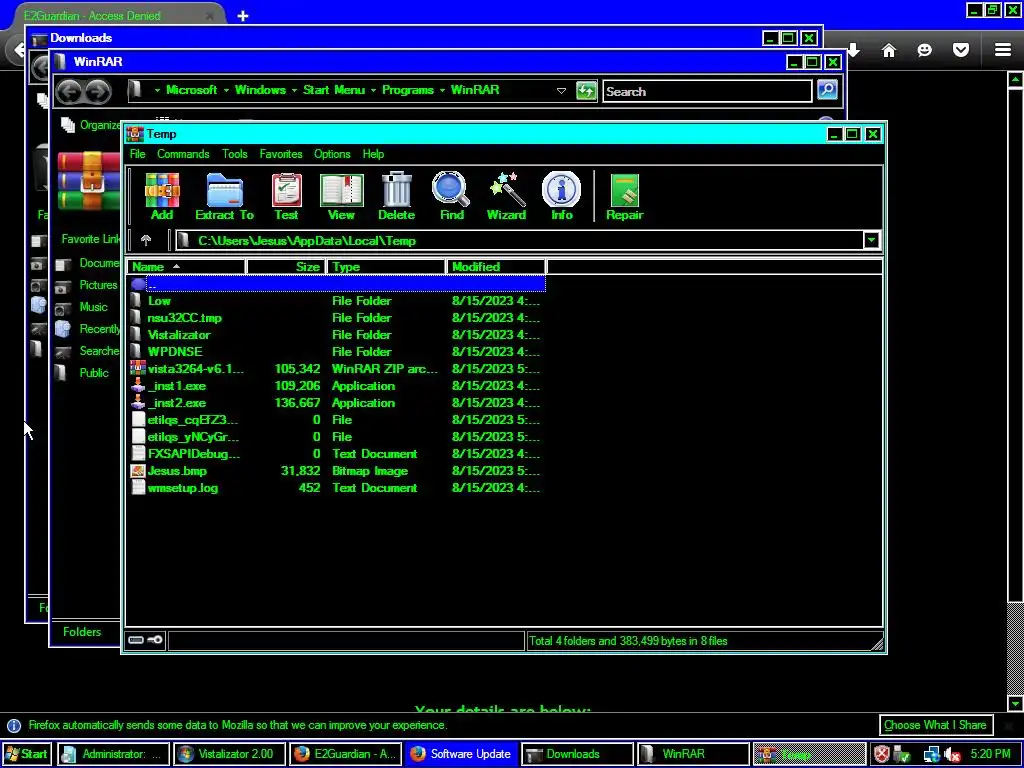Click the network tray icon

pos(931,754)
